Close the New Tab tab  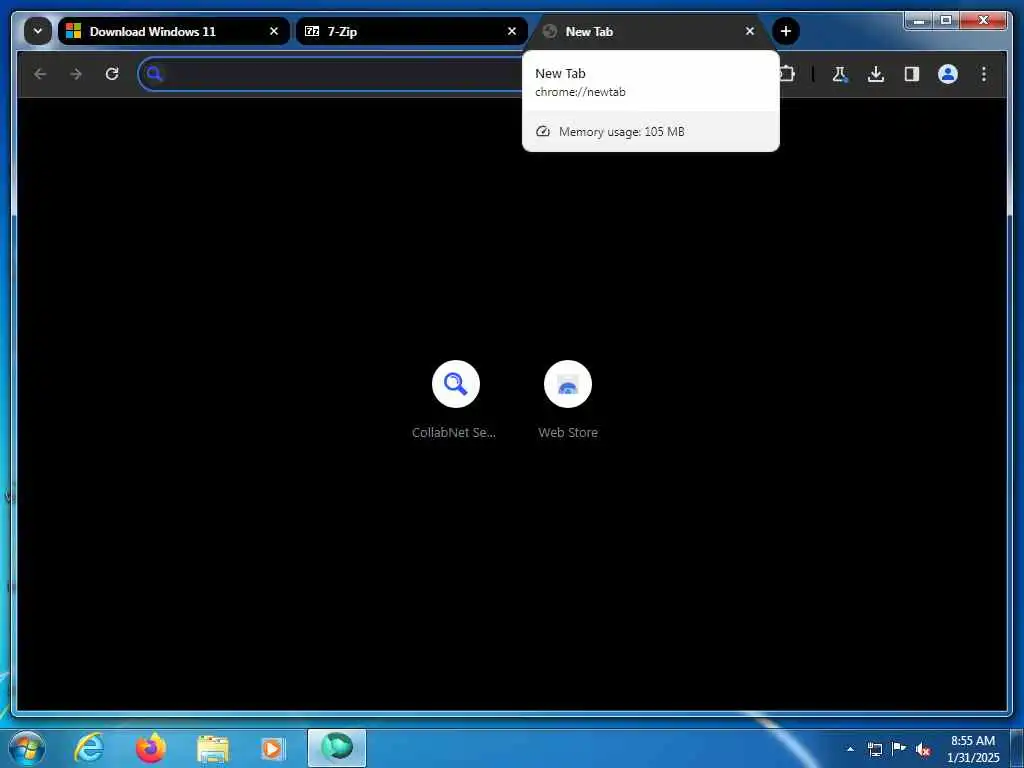[x=750, y=31]
